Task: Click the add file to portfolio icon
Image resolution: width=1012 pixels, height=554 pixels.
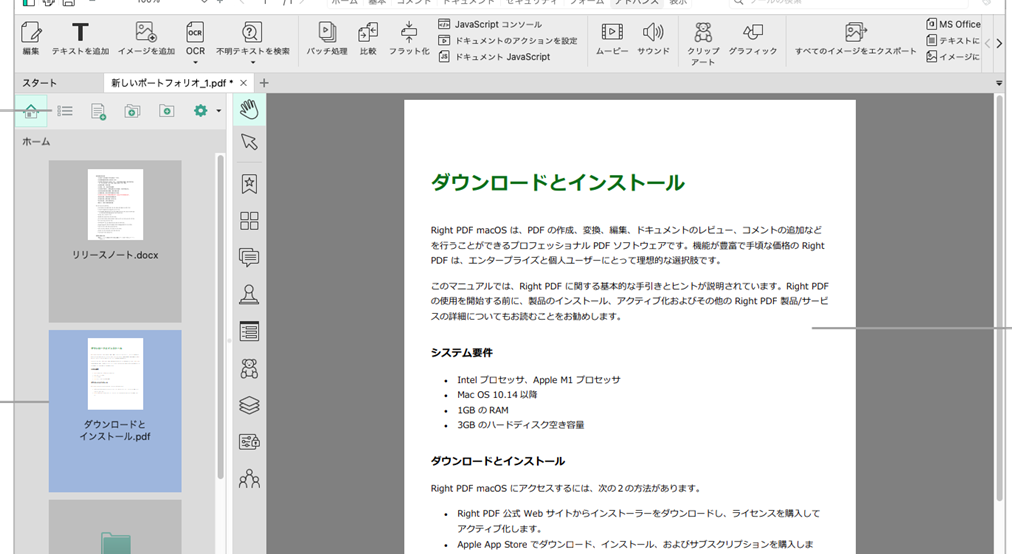Action: tap(98, 111)
